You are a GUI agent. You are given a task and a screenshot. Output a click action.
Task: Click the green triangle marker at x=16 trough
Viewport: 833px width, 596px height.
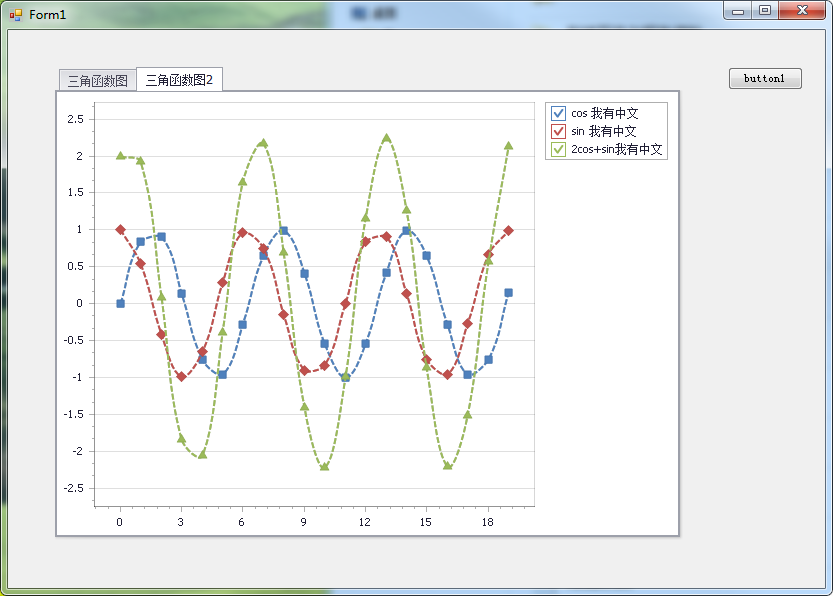pyautogui.click(x=447, y=465)
